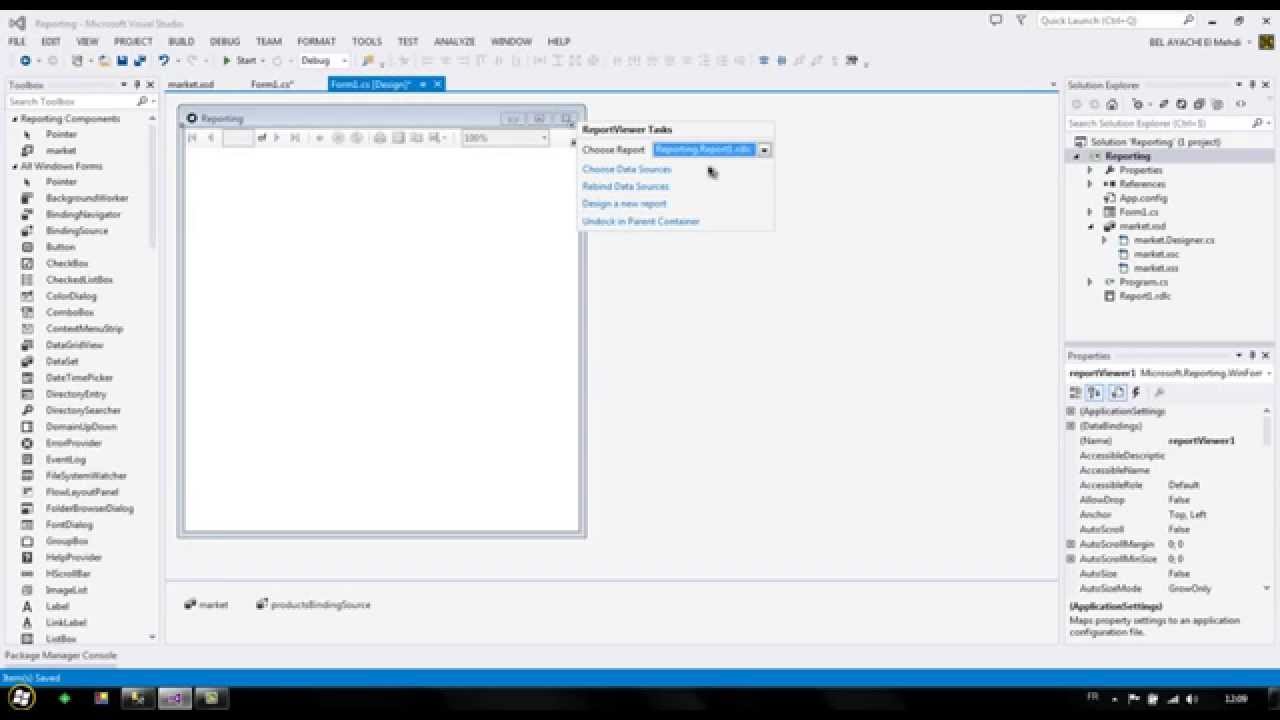Click productsBindingSource in component tray
Image resolution: width=1280 pixels, height=720 pixels.
[313, 604]
